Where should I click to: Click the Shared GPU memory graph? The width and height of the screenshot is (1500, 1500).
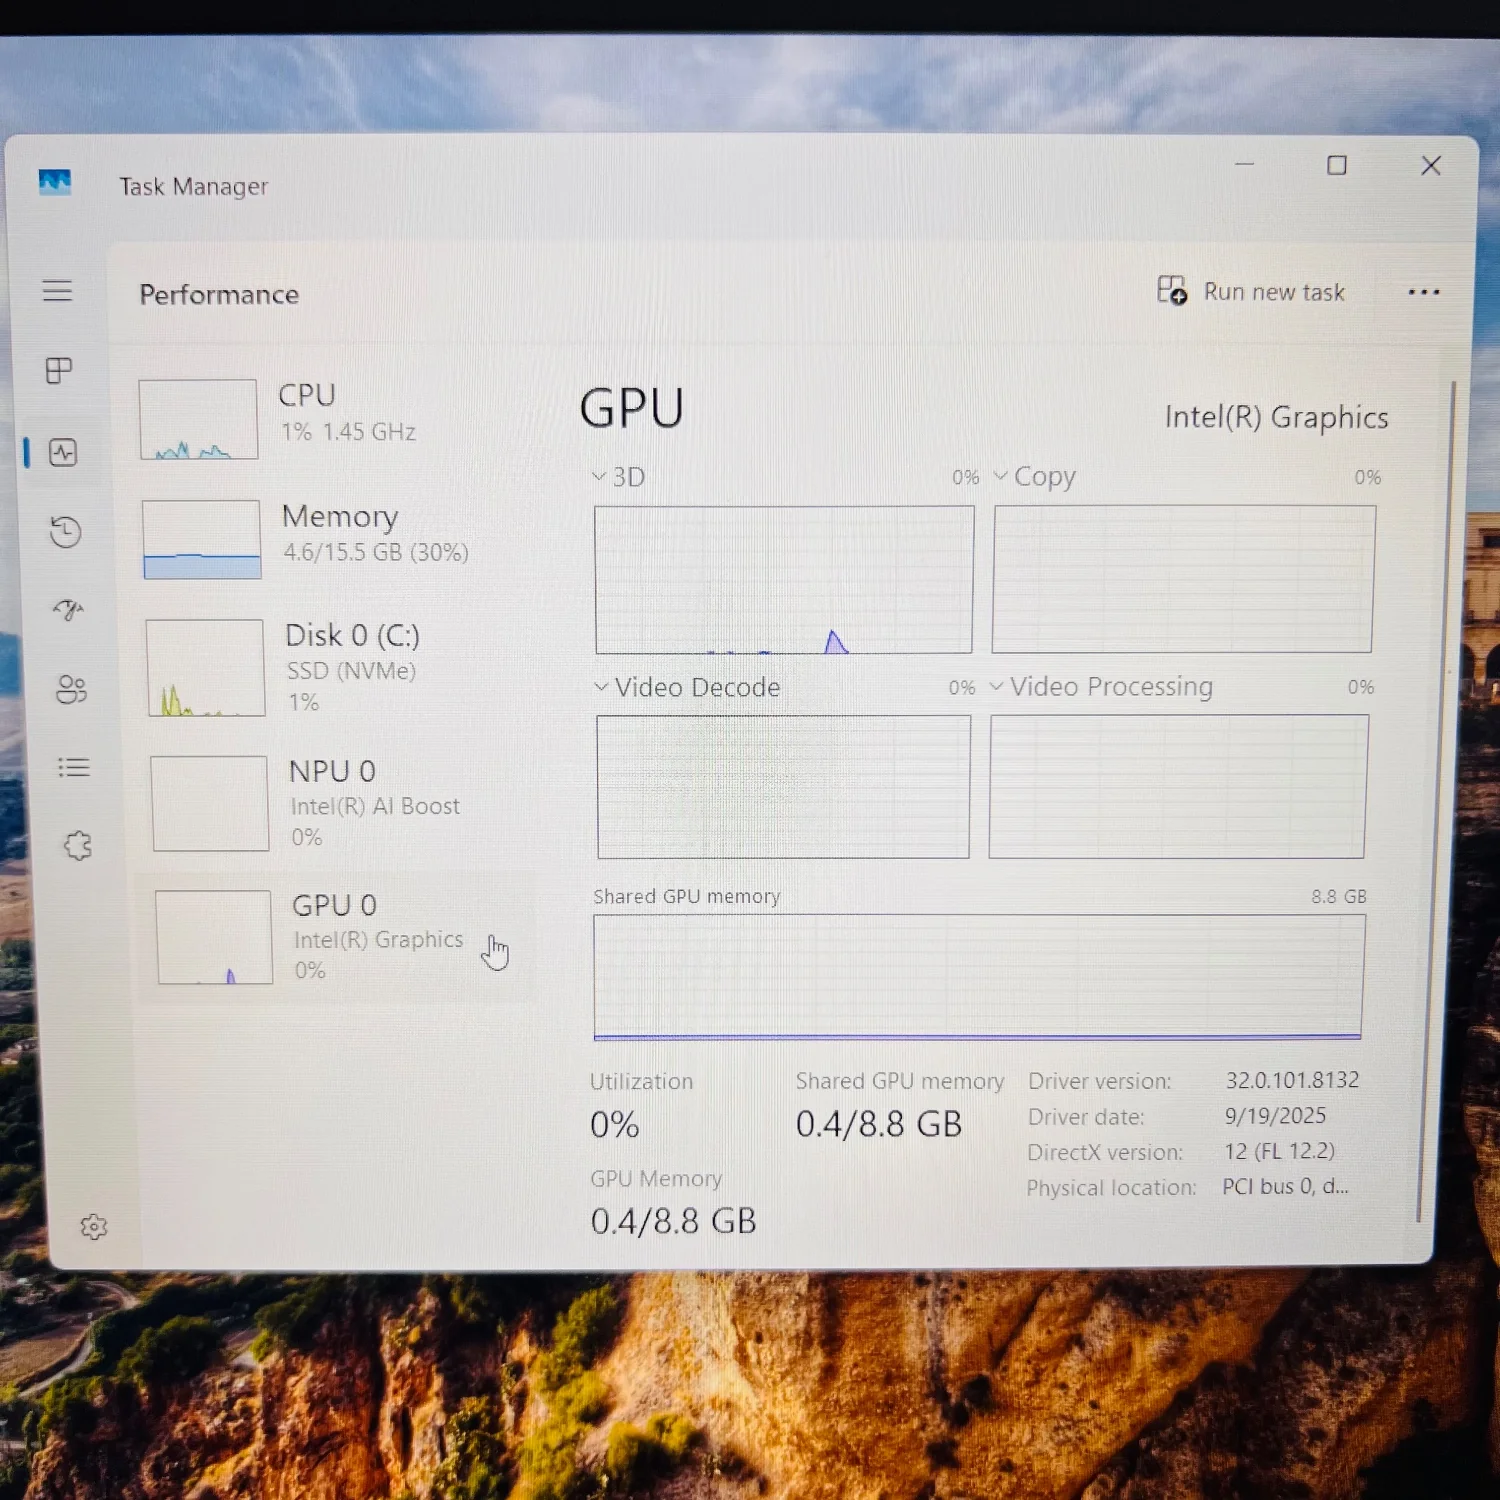[x=979, y=977]
